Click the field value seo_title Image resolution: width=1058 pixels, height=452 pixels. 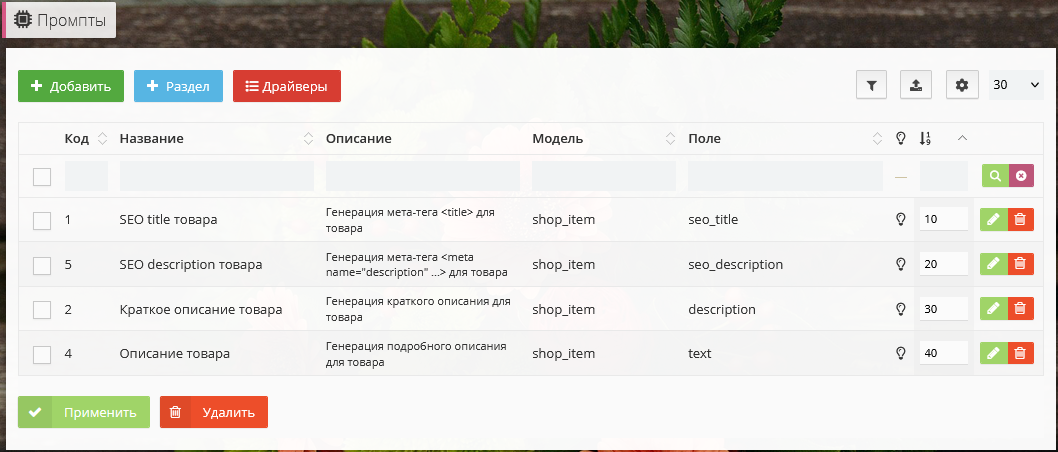pos(713,220)
